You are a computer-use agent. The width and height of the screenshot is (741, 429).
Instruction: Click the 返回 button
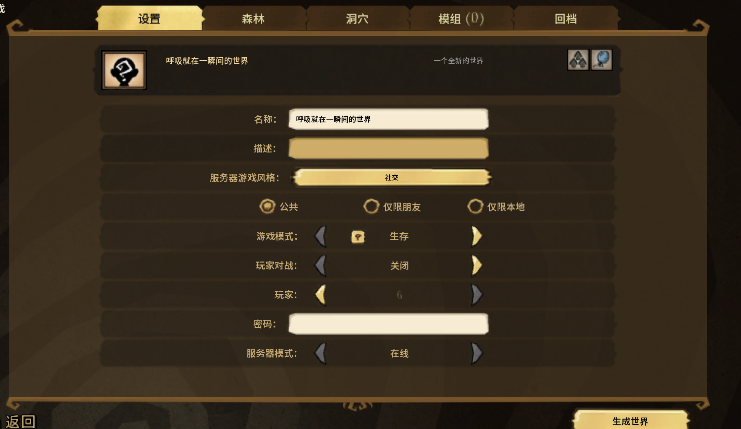point(20,421)
